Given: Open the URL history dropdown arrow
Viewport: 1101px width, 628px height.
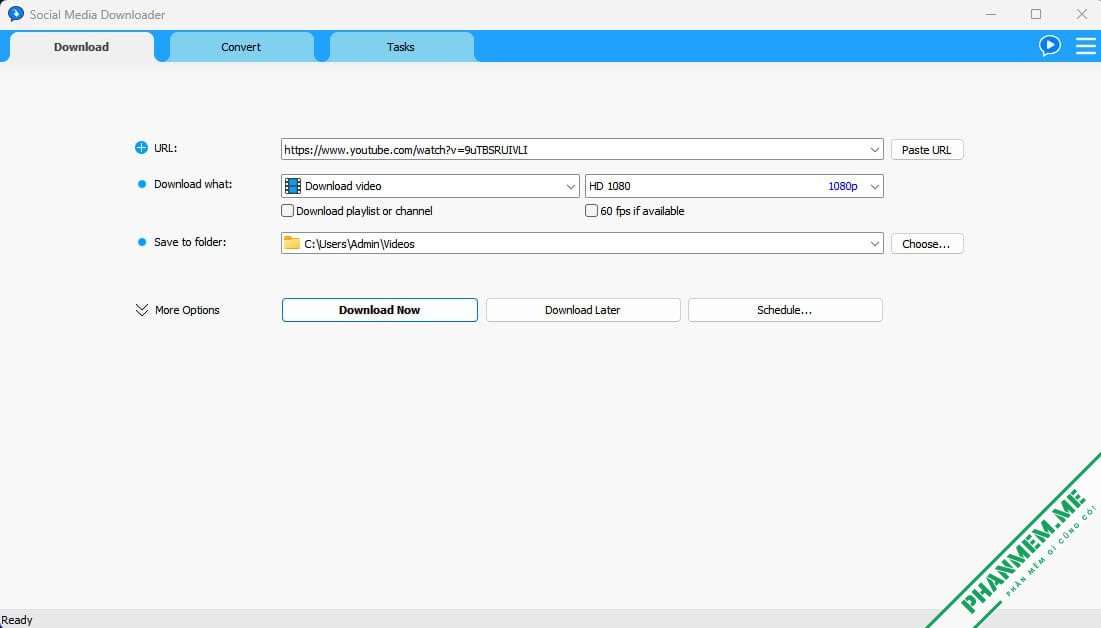Looking at the screenshot, I should click(874, 150).
